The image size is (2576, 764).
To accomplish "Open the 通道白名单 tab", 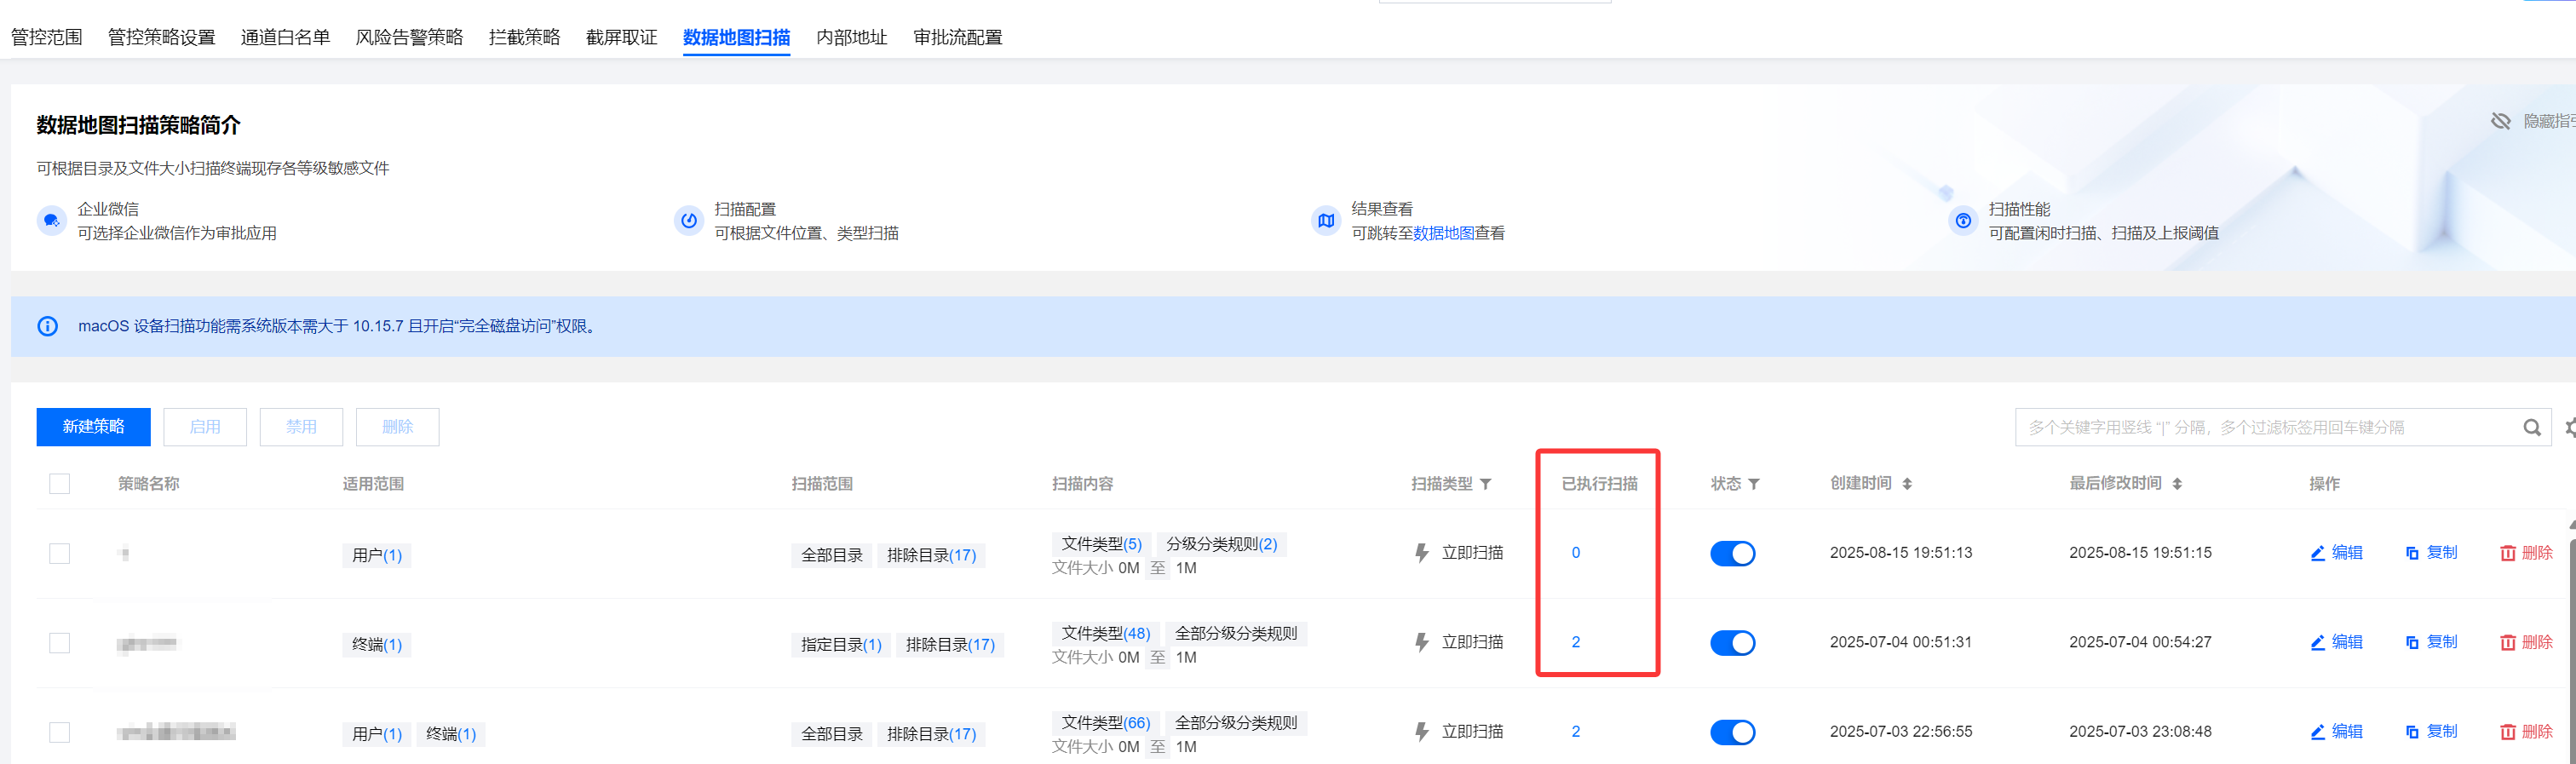I will 285,37.
